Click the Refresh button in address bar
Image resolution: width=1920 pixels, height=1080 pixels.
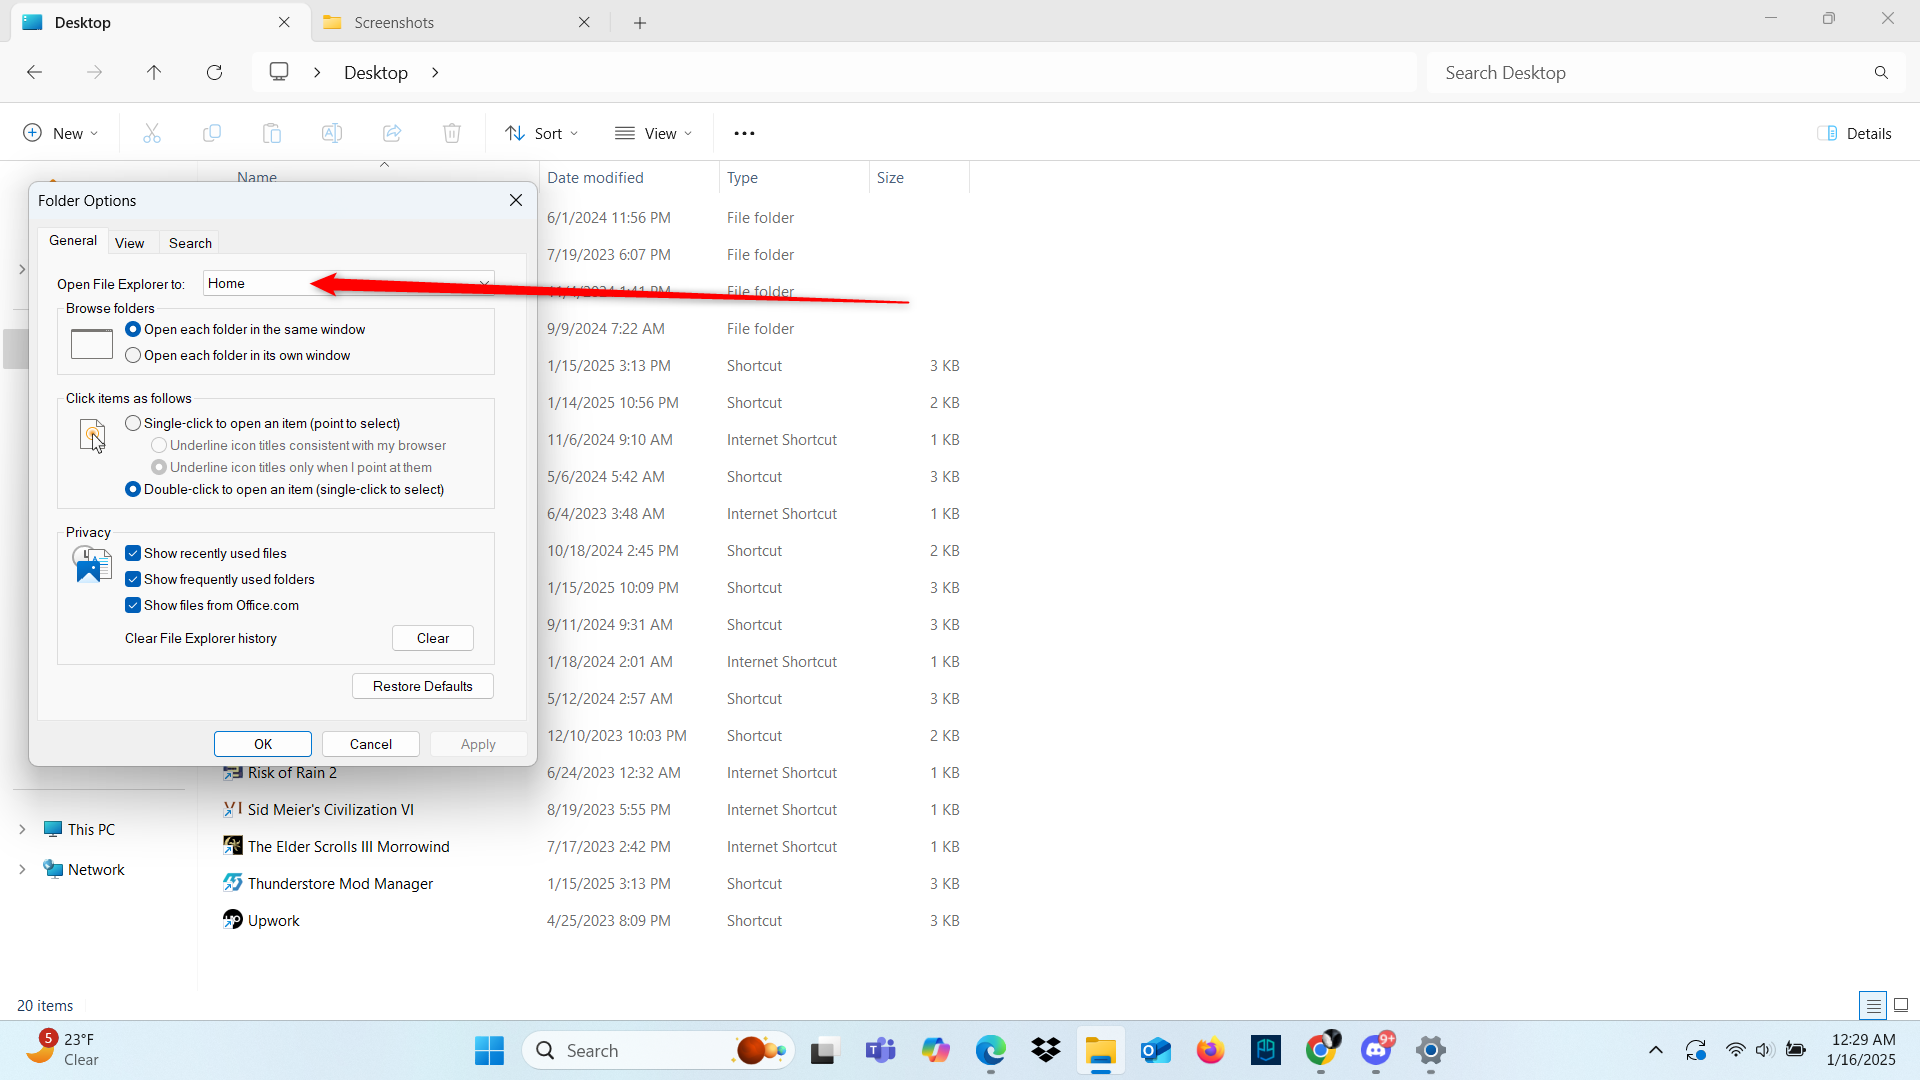click(214, 72)
